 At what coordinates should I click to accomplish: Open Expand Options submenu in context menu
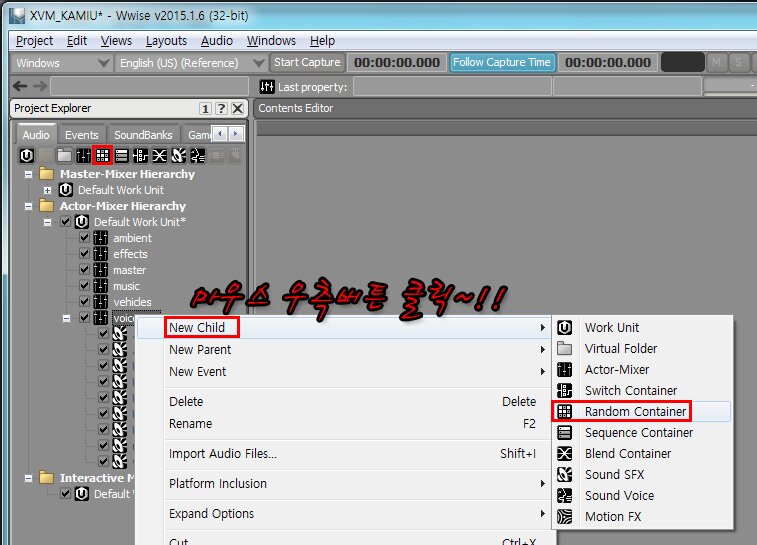(x=356, y=514)
